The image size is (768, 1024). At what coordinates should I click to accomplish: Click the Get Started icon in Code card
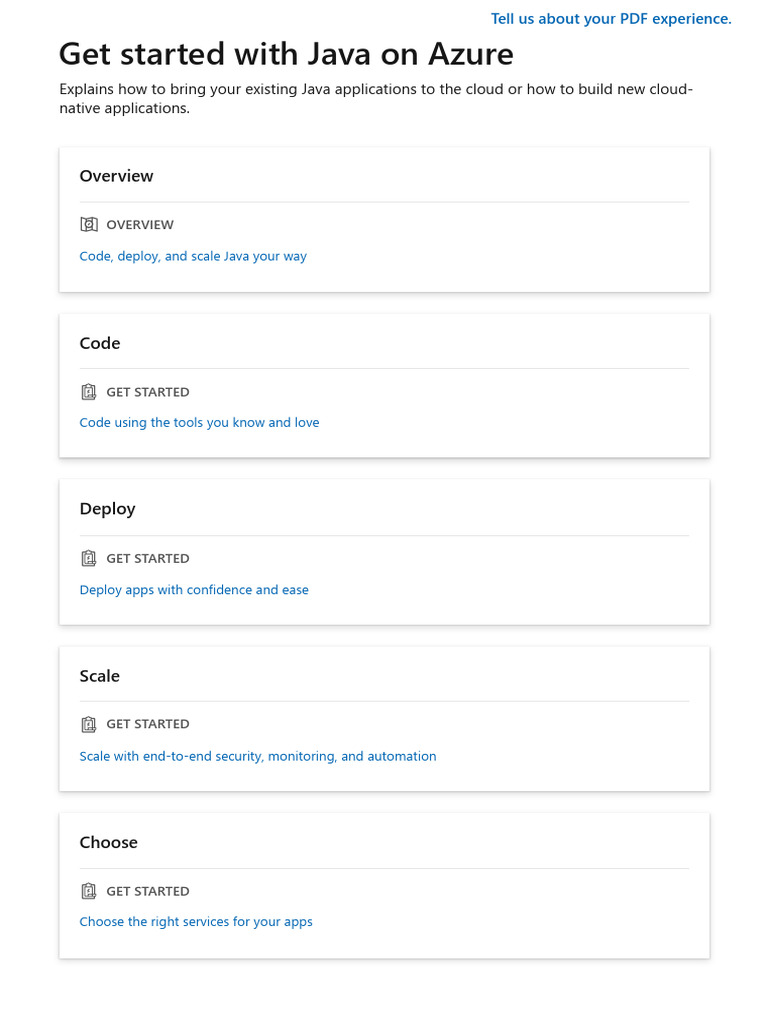coord(89,392)
